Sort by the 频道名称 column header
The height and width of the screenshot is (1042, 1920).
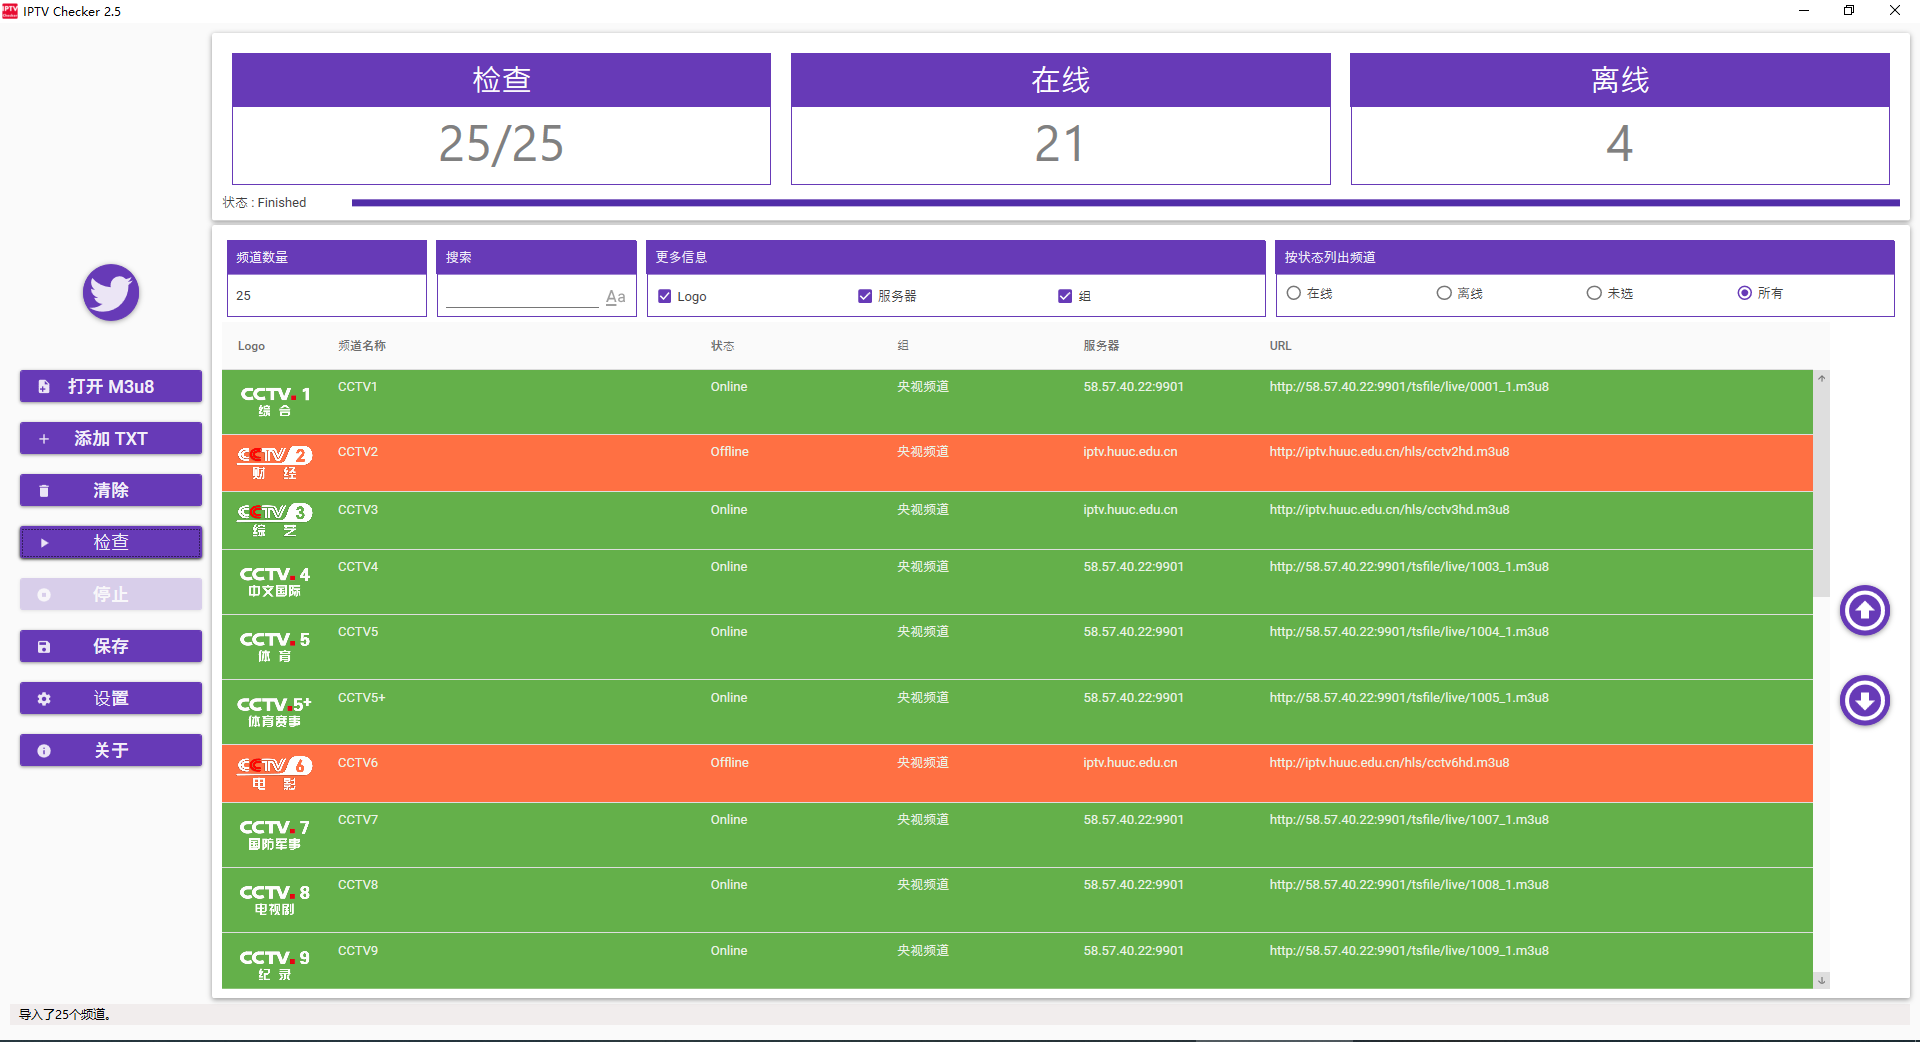coord(362,346)
